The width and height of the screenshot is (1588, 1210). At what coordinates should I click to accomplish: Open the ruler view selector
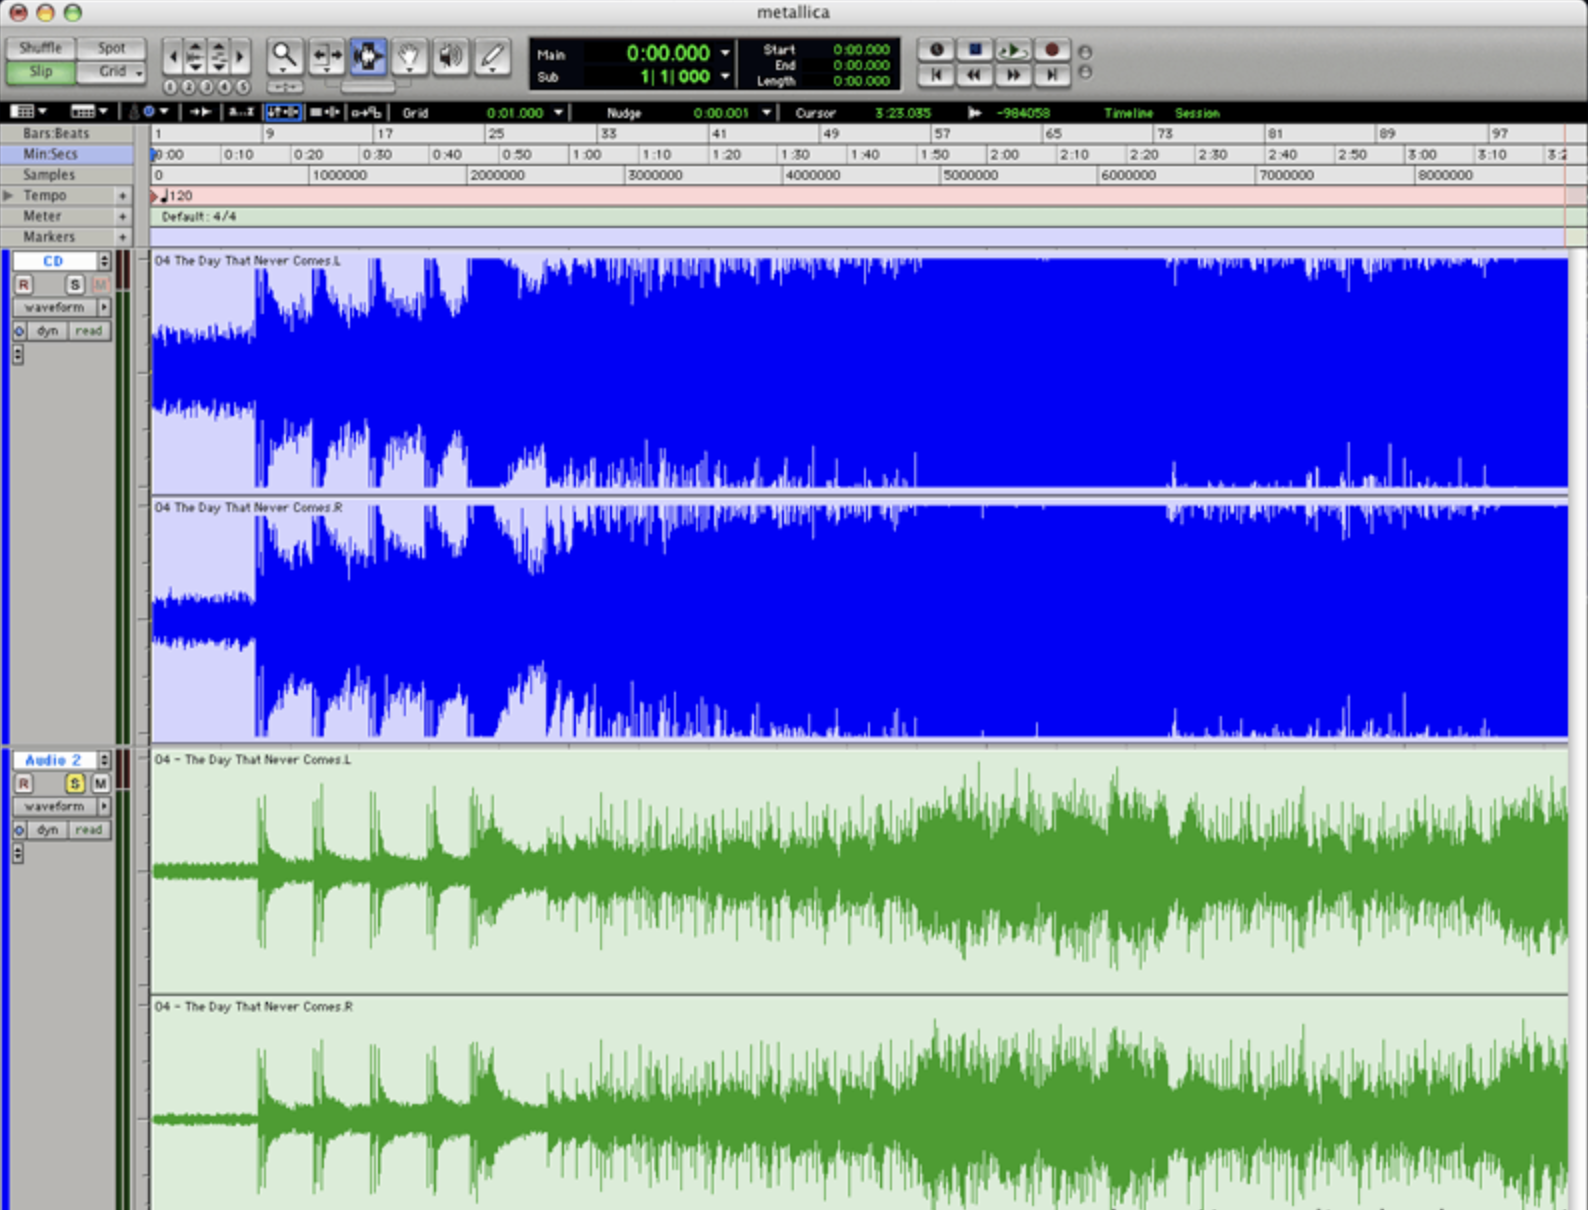click(89, 111)
